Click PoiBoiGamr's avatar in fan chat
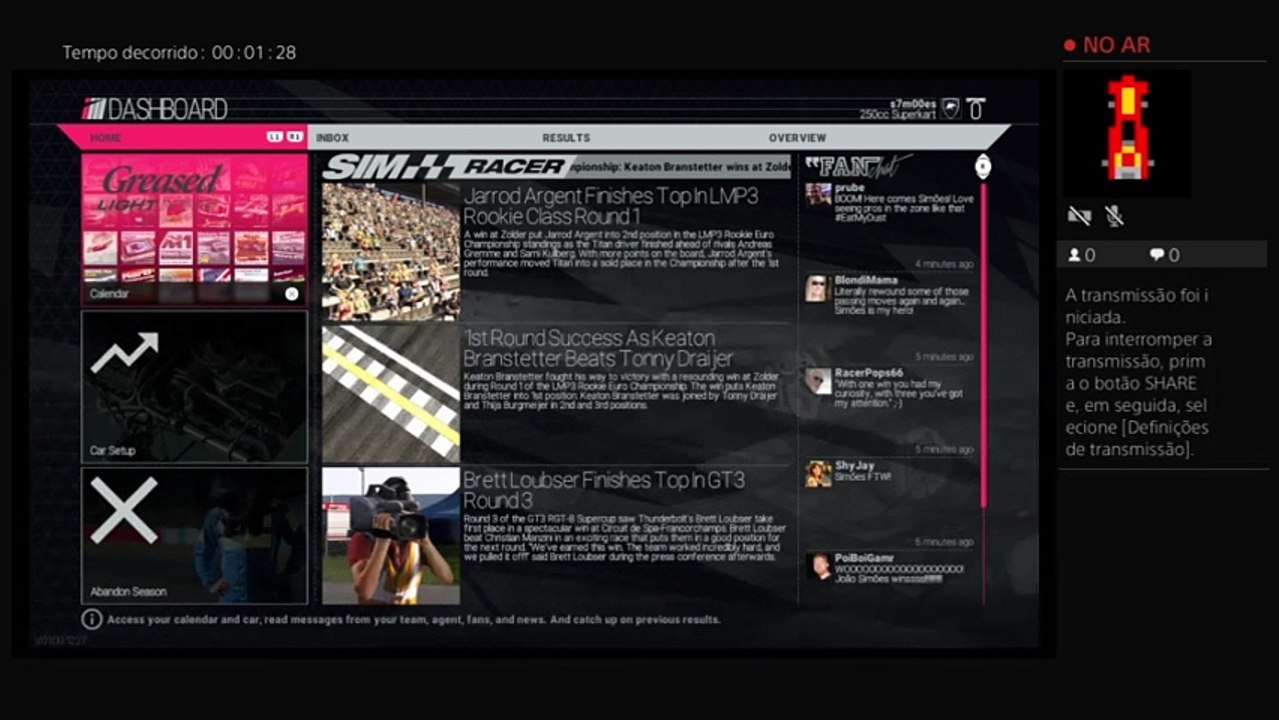 (818, 566)
